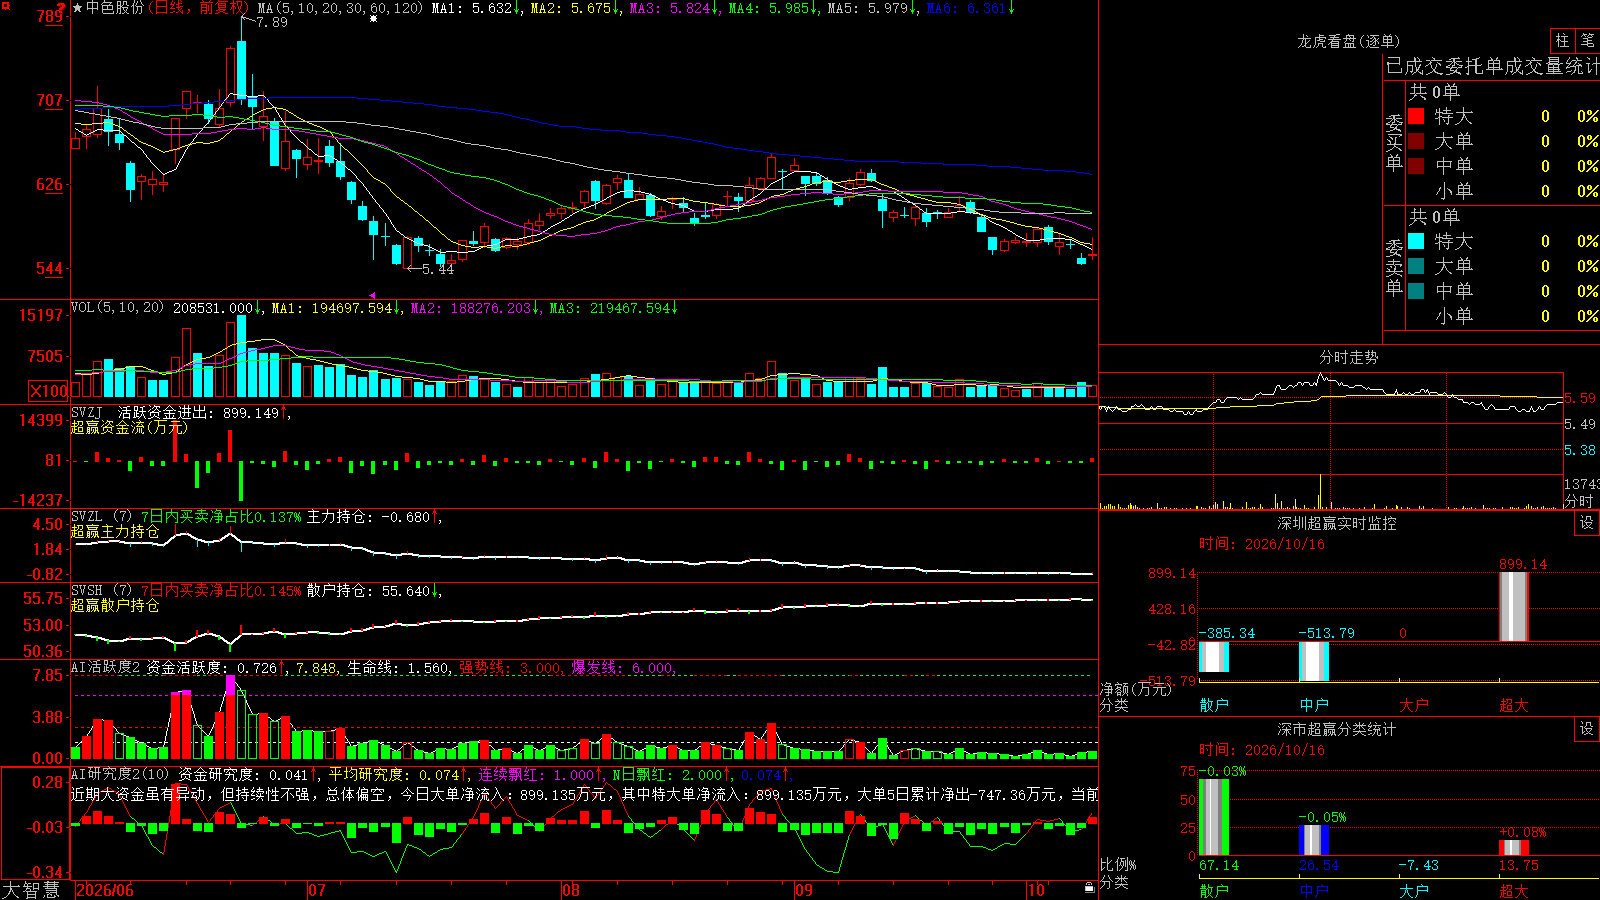Click cyan swatch for 委卖单 特大
Viewport: 1600px width, 900px height.
[x=1416, y=241]
